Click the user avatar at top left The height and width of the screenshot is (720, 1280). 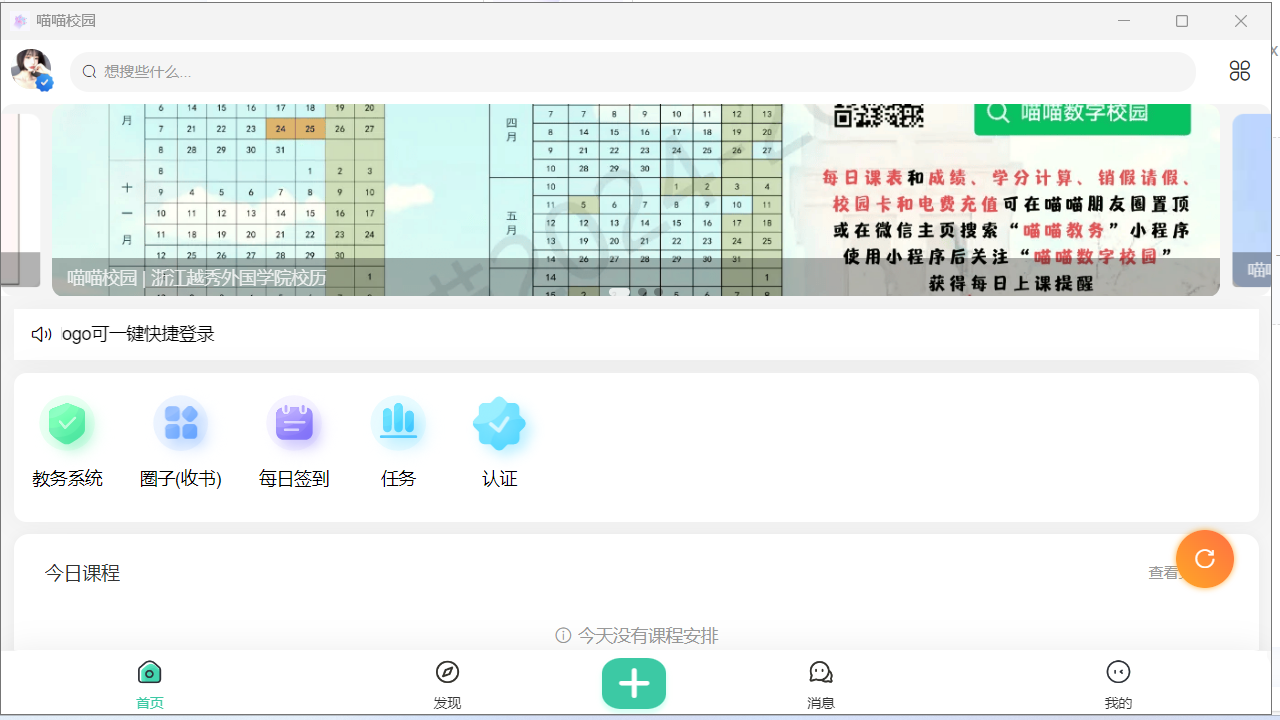pos(31,70)
